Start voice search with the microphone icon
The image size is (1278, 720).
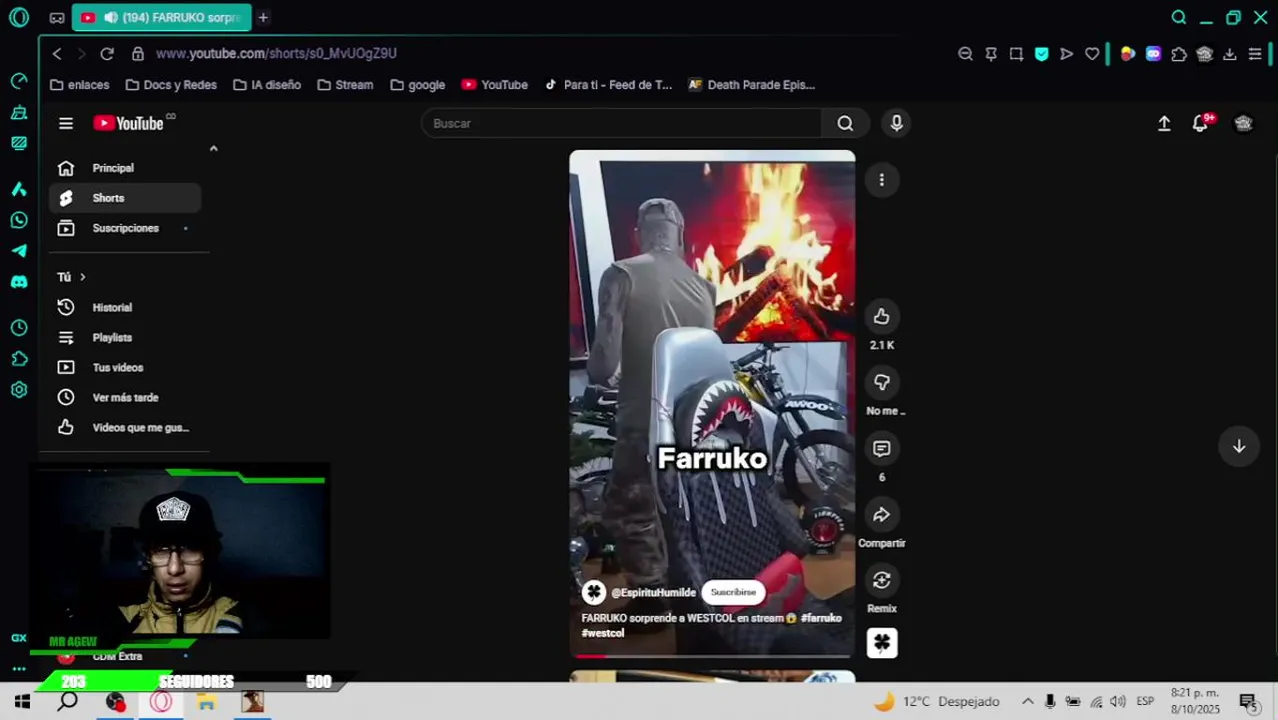(896, 123)
